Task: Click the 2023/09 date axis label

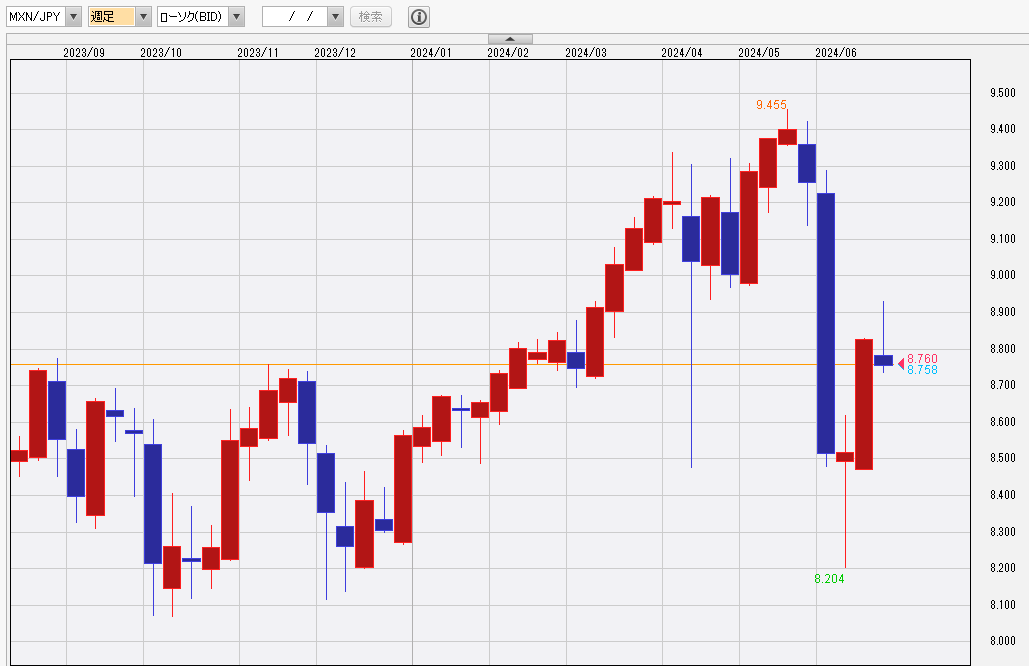Action: click(x=84, y=52)
